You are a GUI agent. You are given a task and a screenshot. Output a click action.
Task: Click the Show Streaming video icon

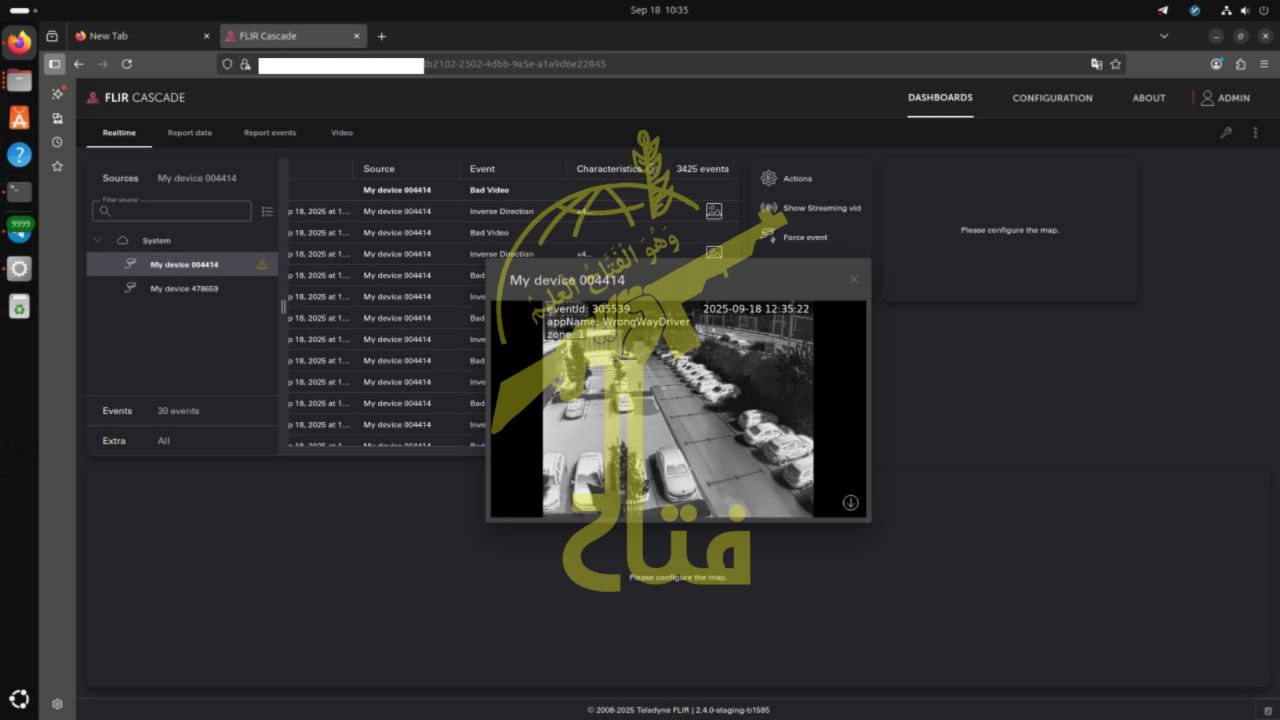point(768,208)
